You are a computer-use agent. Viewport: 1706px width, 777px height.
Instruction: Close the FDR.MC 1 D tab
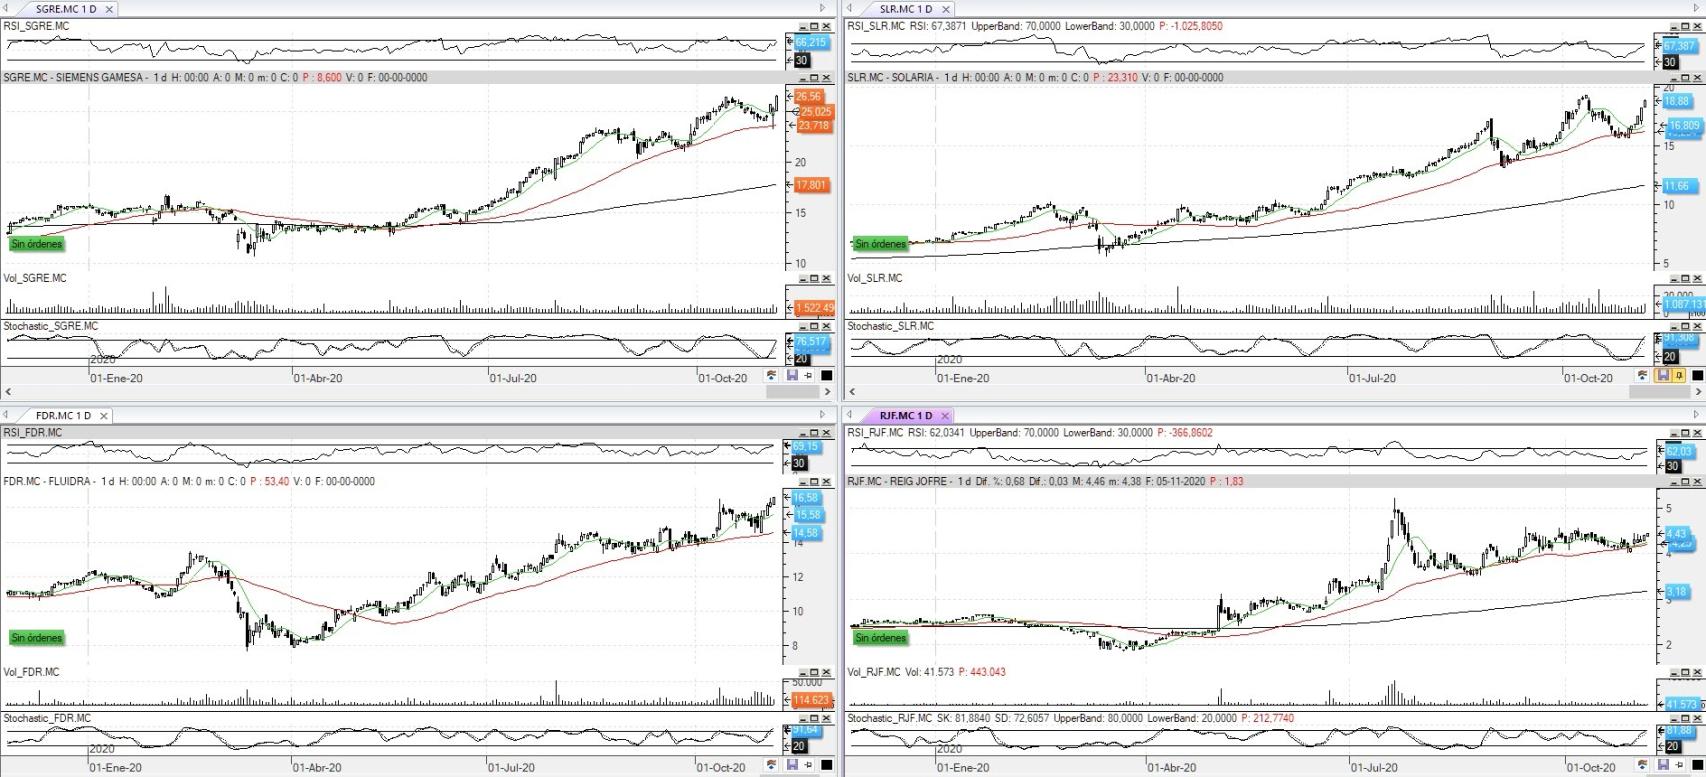pos(103,415)
